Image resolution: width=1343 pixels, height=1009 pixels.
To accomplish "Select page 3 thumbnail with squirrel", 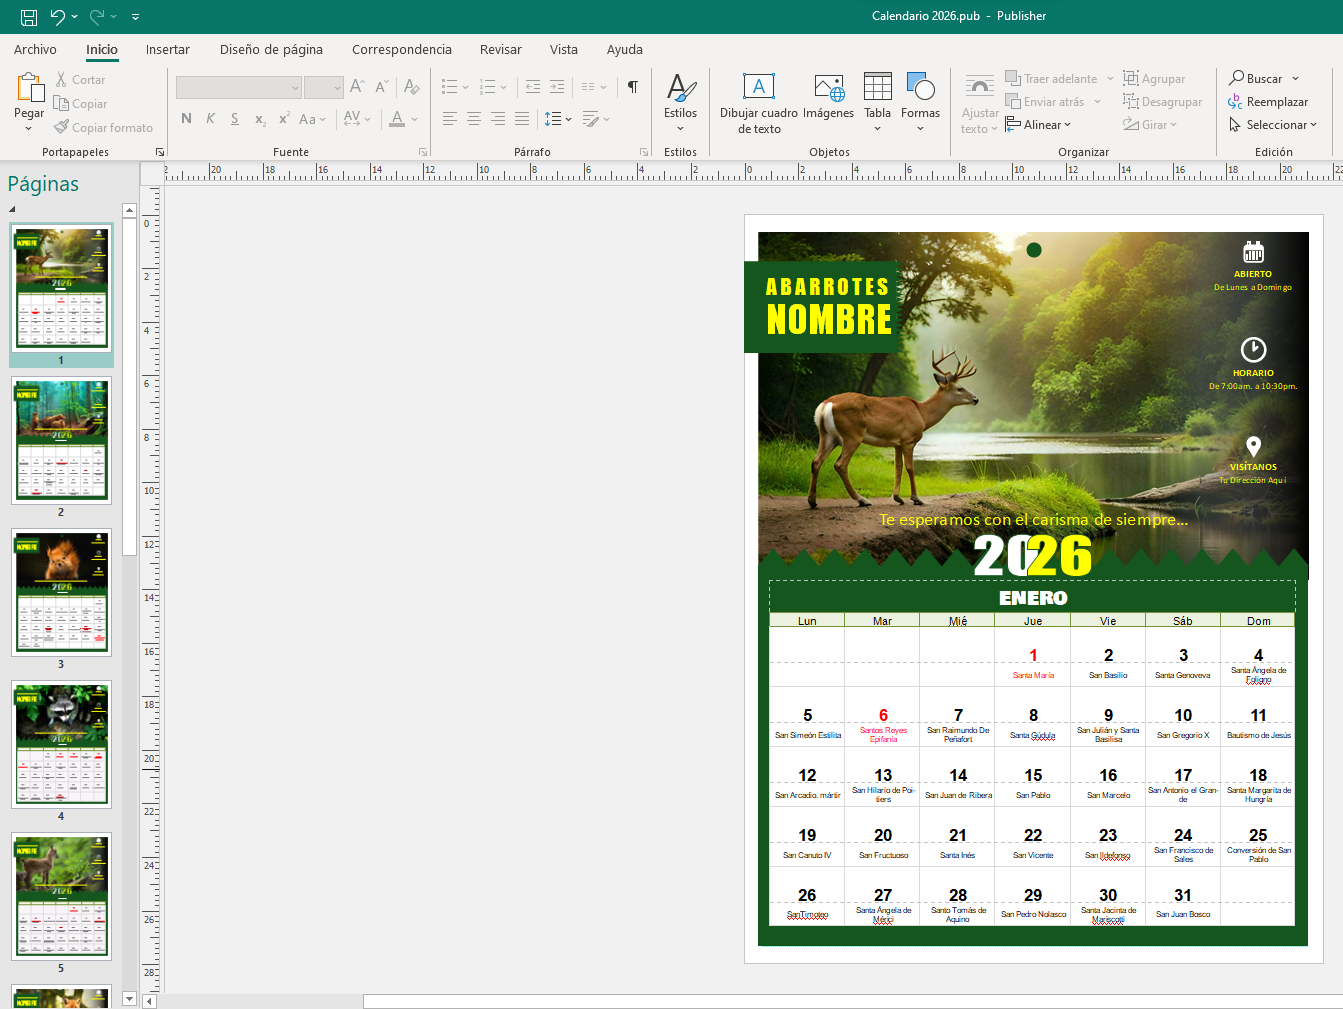I will pyautogui.click(x=61, y=592).
